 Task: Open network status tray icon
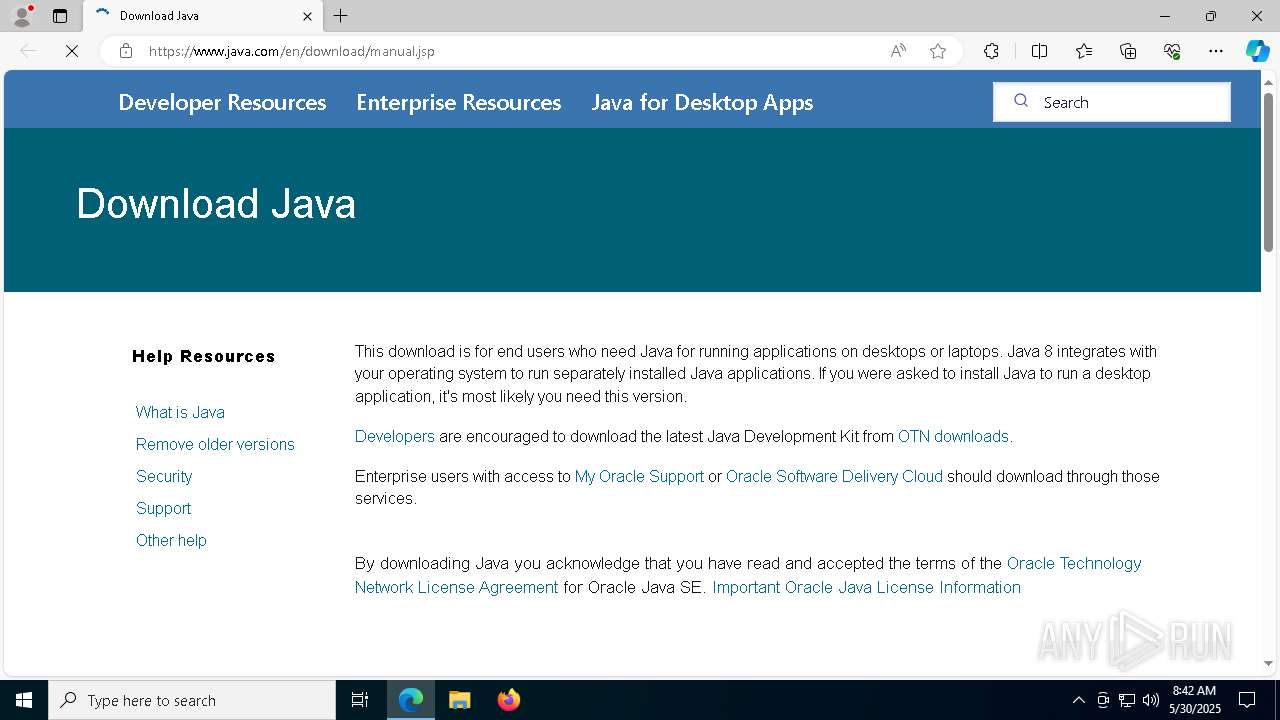tap(1127, 700)
